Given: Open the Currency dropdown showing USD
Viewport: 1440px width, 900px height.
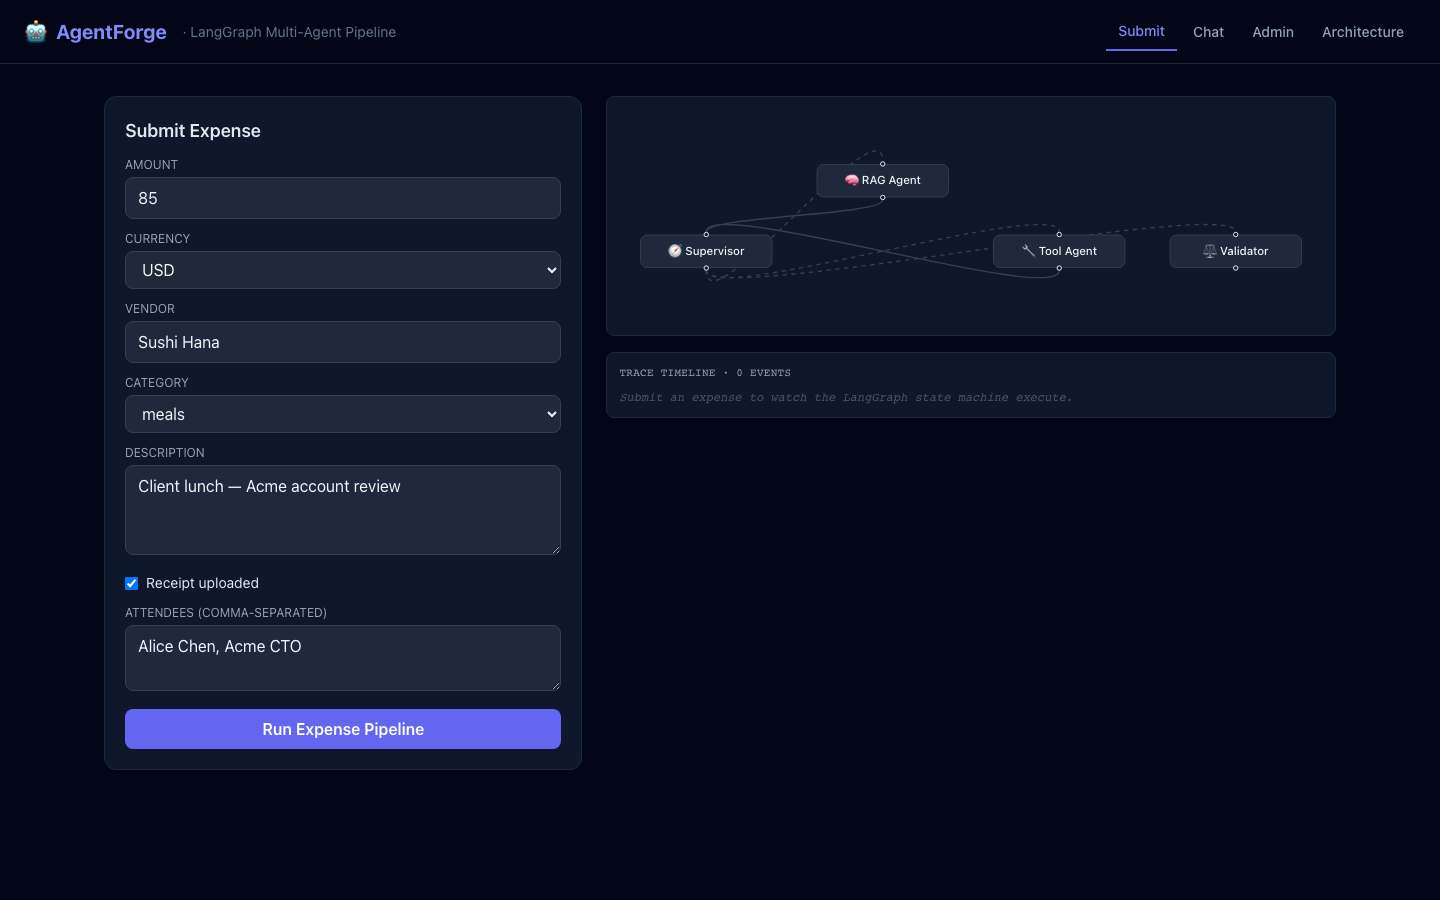Looking at the screenshot, I should coord(343,270).
